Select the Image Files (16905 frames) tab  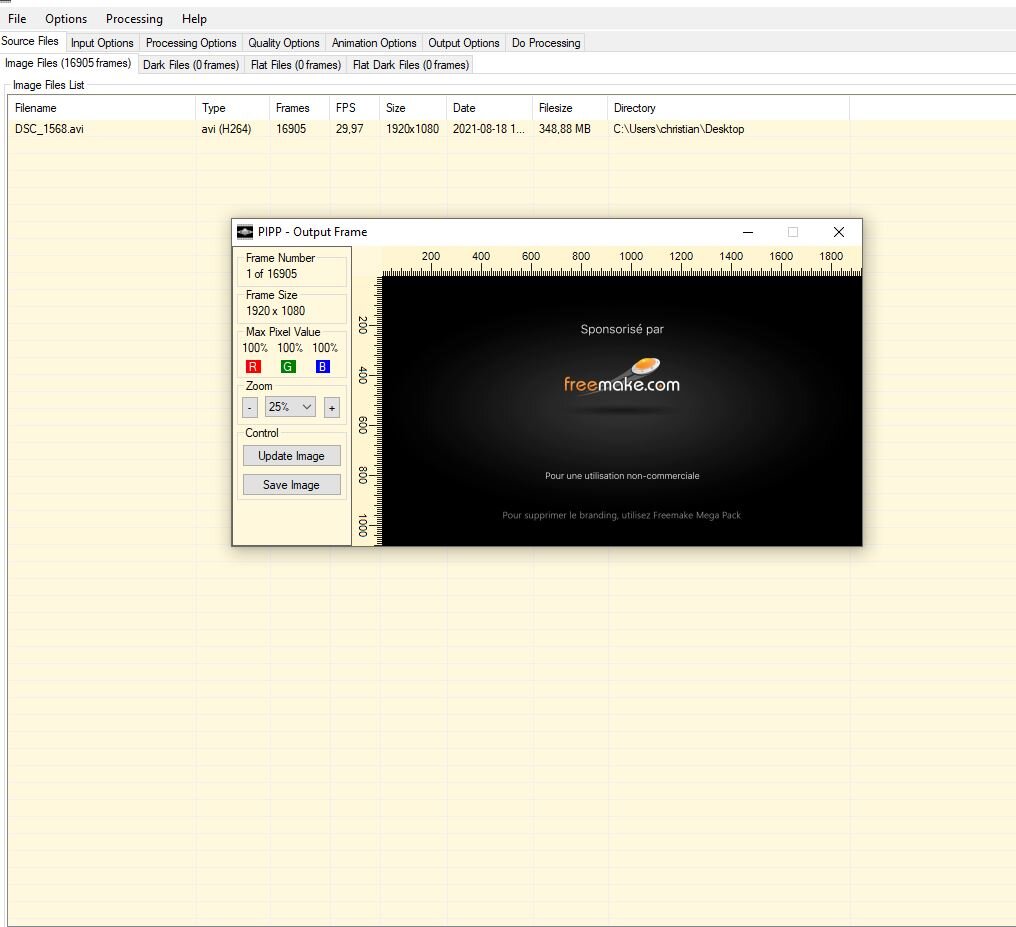pyautogui.click(x=68, y=63)
